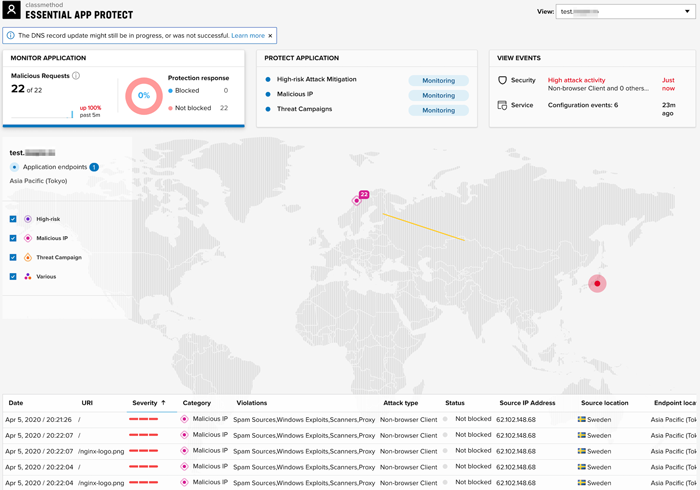Viewport: 700px width, 490px height.
Task: Uncheck the Malicious IP map filter
Action: pos(13,238)
